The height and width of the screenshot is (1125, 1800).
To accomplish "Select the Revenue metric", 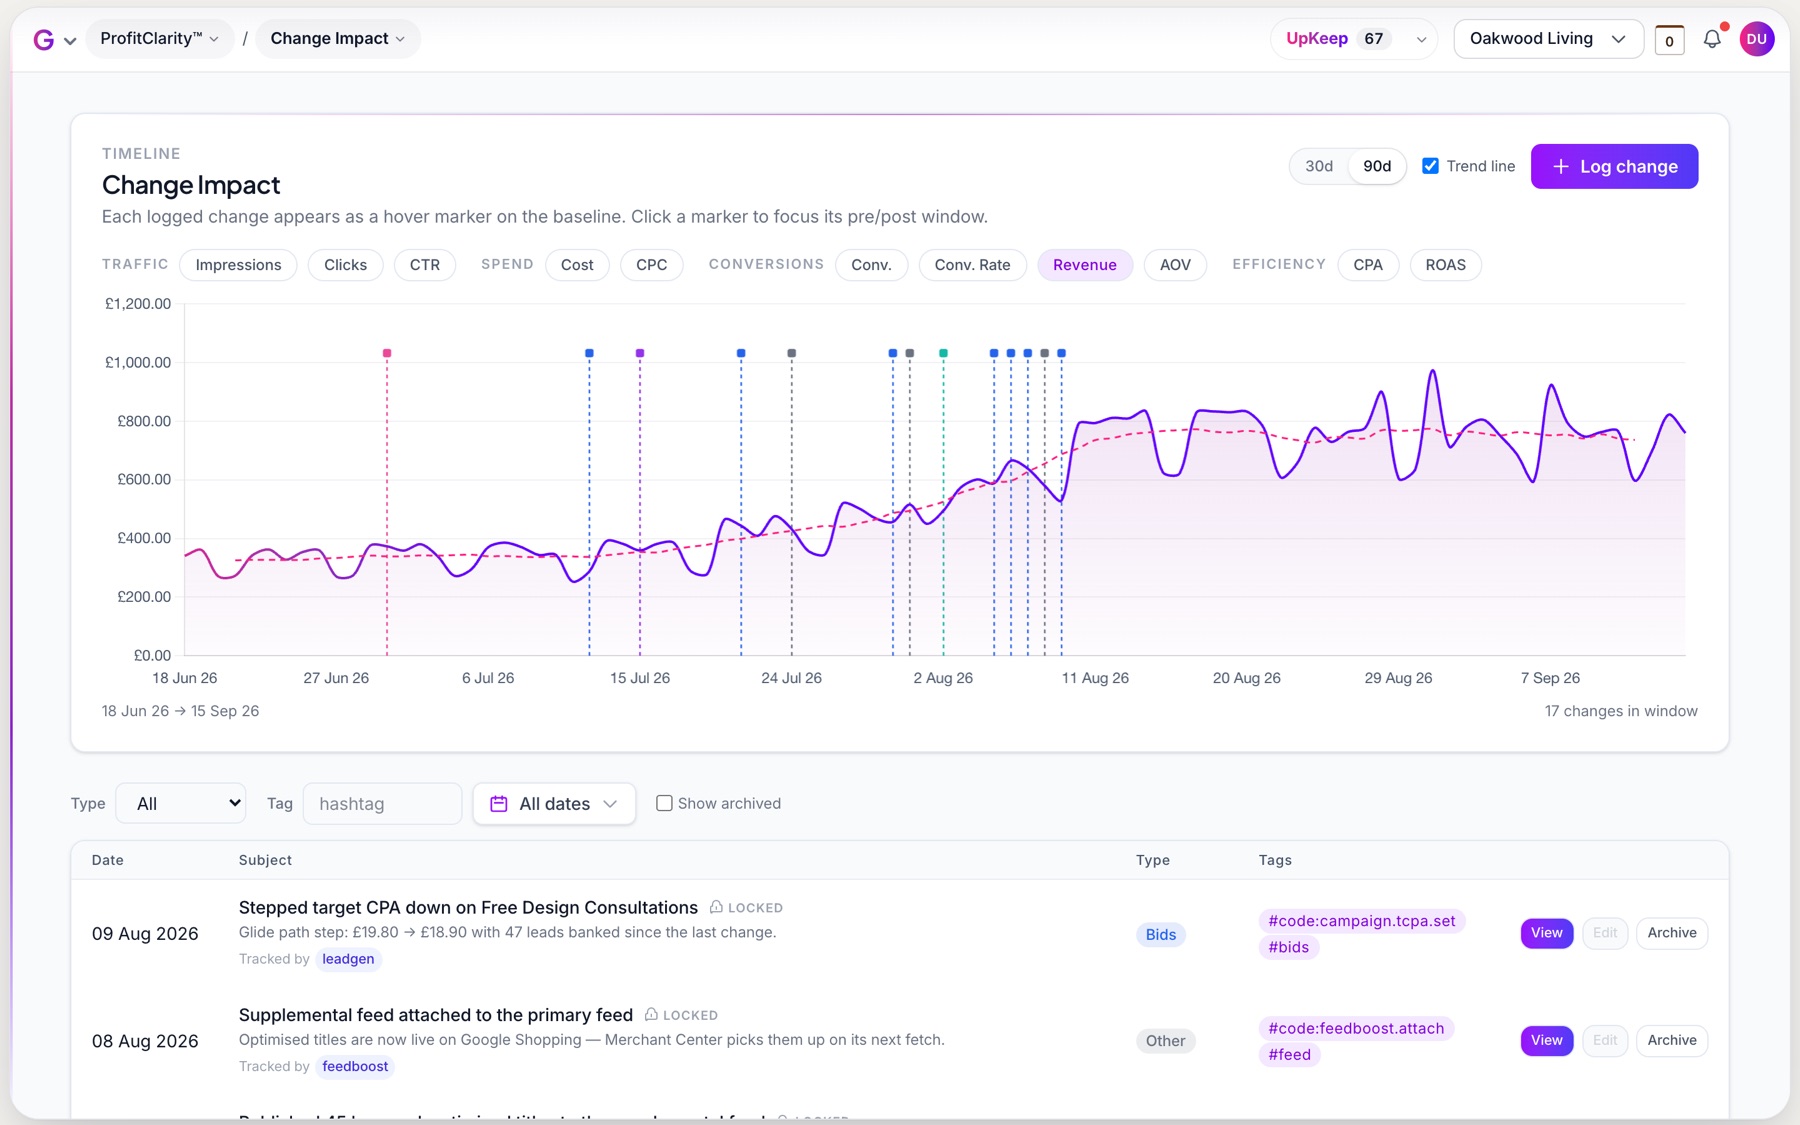I will pyautogui.click(x=1085, y=265).
